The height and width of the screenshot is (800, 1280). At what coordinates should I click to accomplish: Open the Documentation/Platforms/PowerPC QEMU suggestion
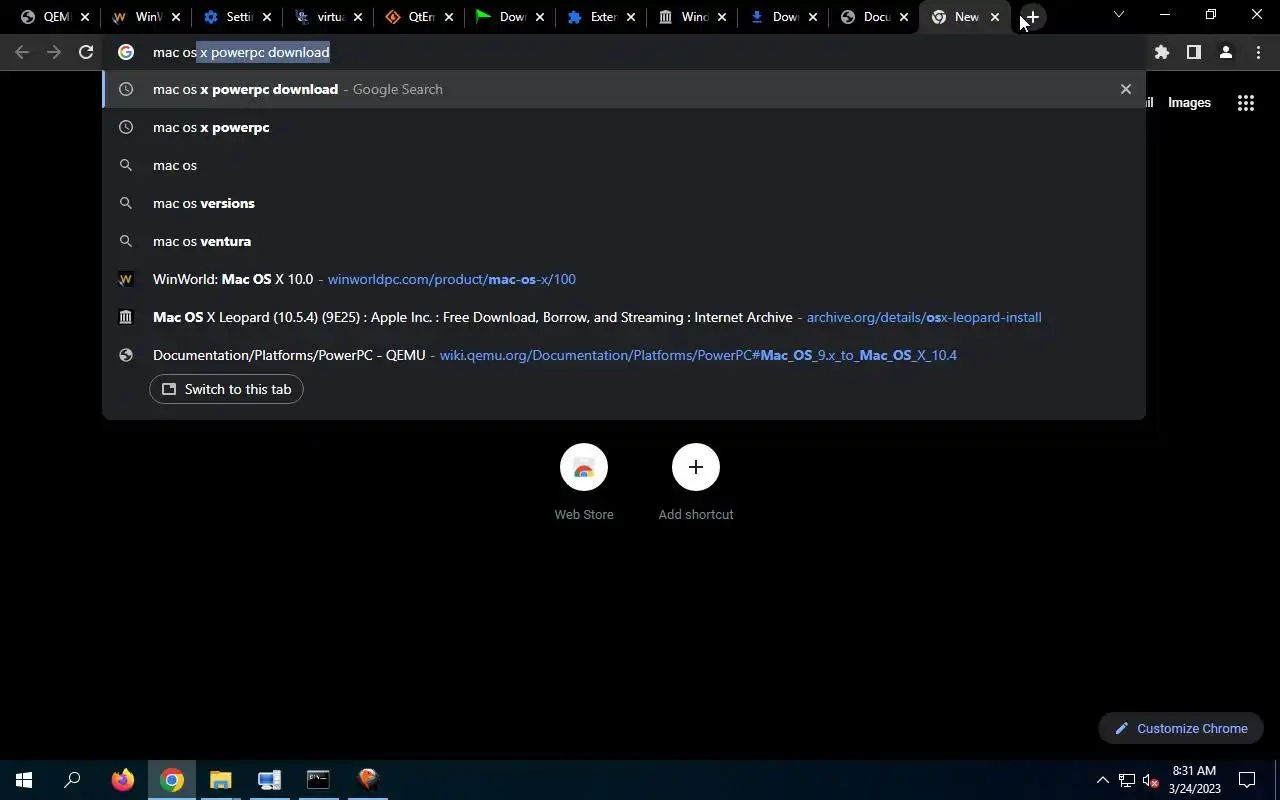tap(624, 355)
